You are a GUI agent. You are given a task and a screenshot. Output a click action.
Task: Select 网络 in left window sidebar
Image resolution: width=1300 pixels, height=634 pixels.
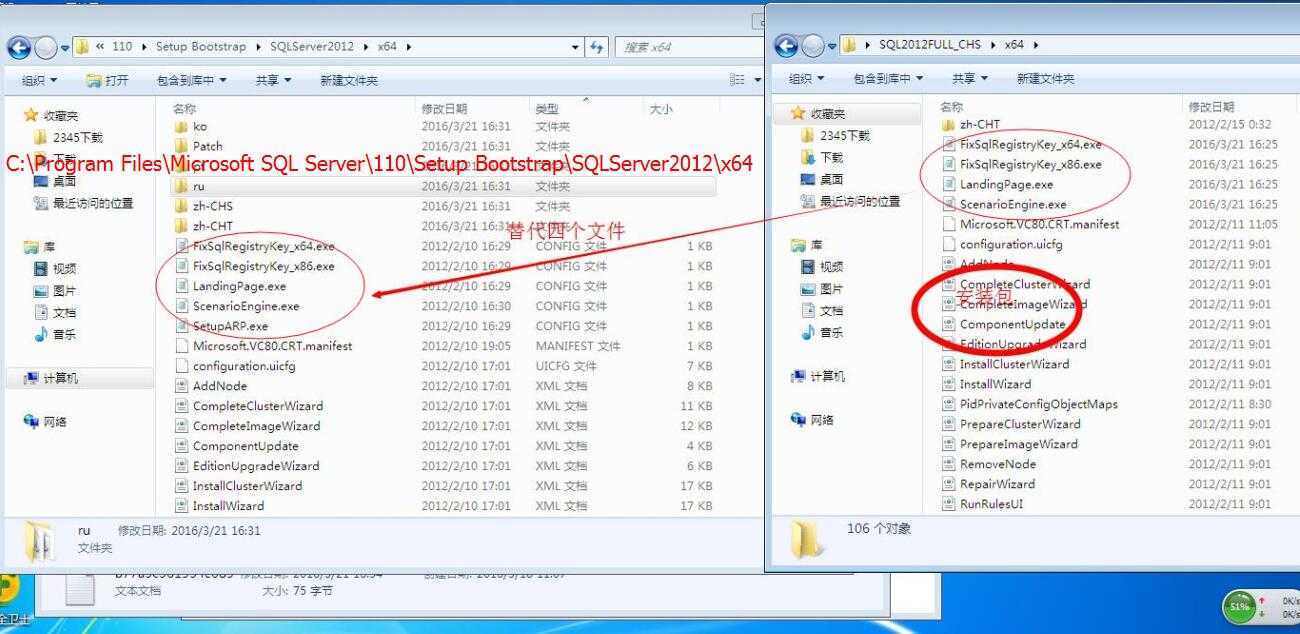[x=45, y=422]
